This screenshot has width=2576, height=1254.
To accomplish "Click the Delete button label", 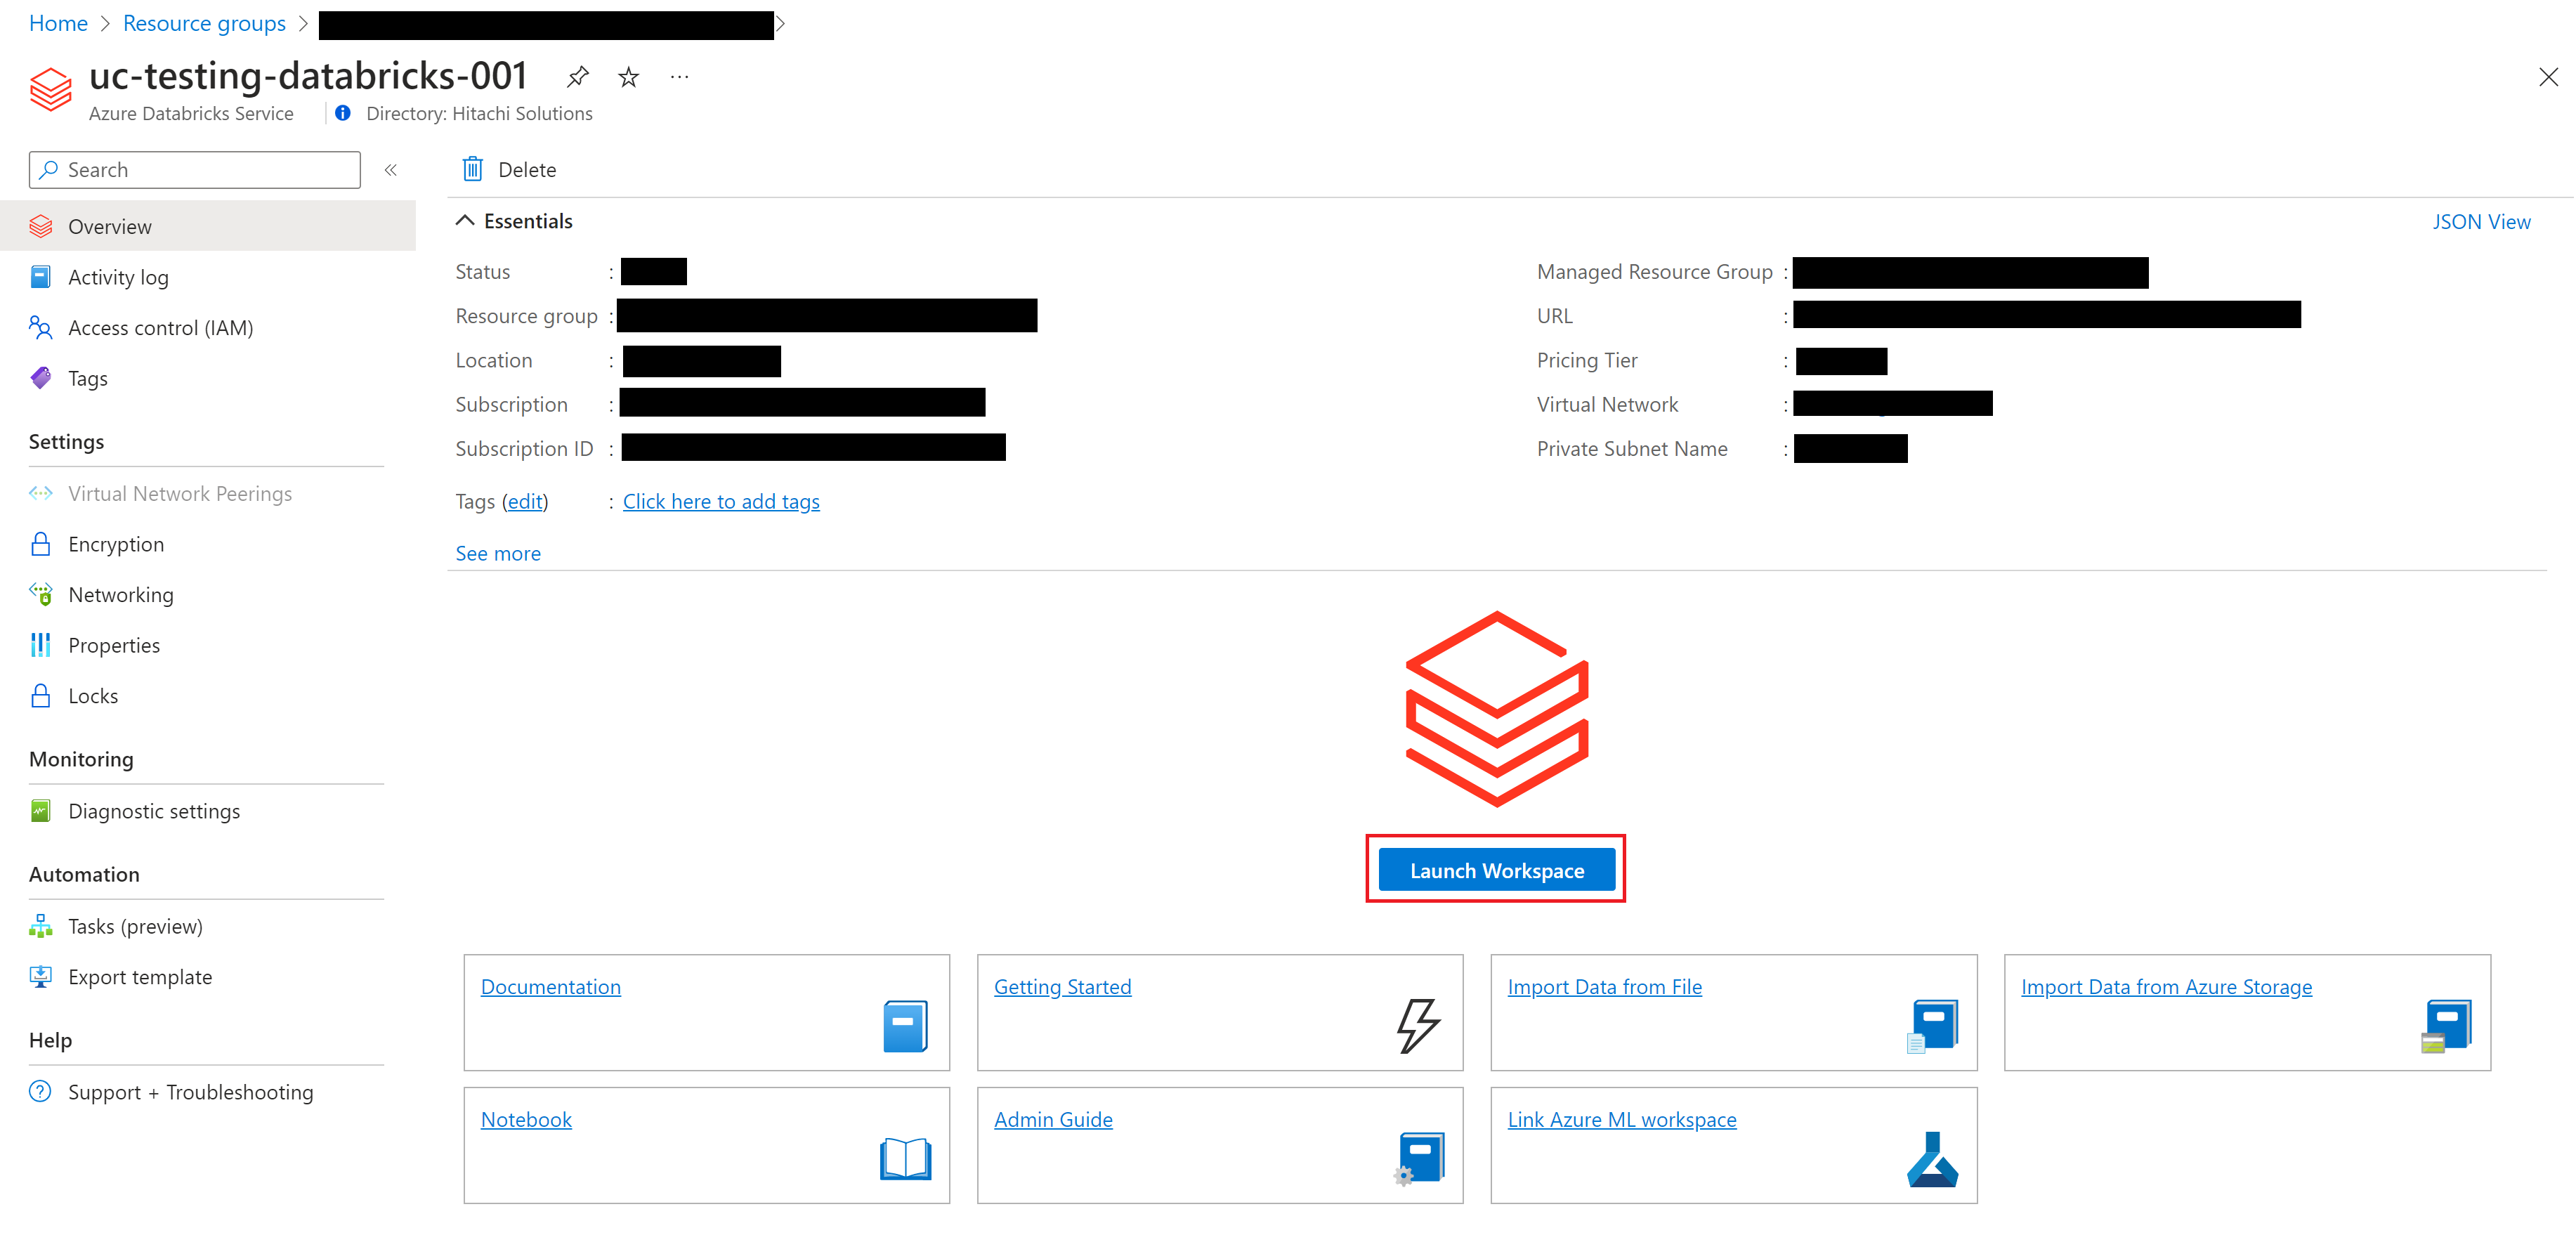I will [x=527, y=170].
